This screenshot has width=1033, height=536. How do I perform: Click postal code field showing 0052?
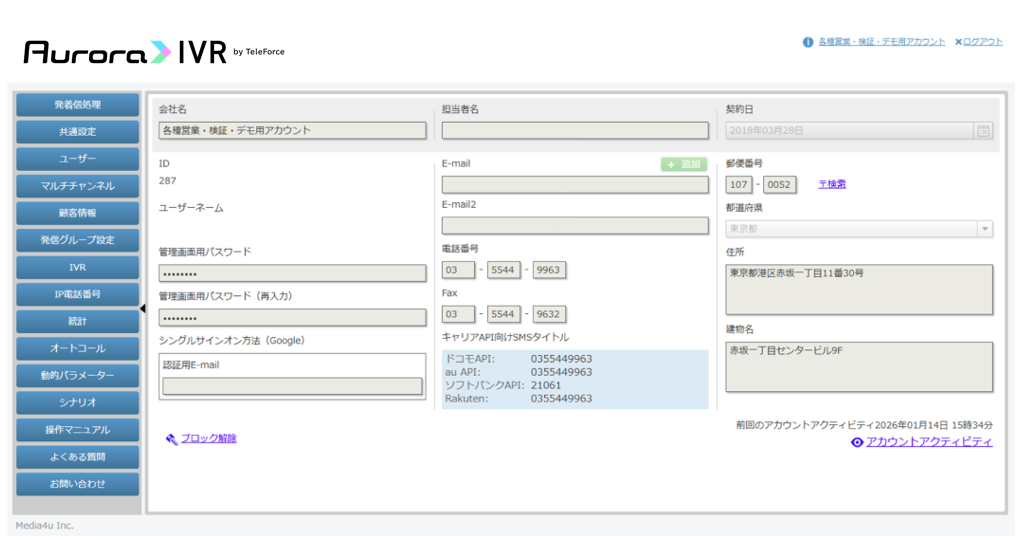point(779,185)
